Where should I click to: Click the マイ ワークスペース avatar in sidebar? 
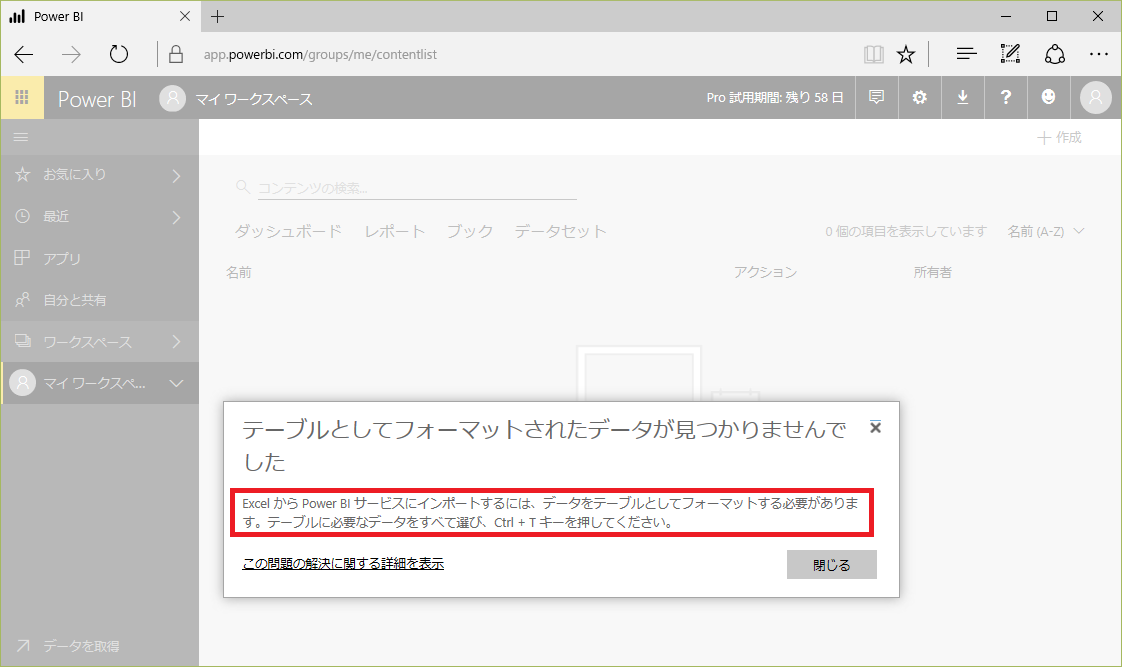(23, 383)
